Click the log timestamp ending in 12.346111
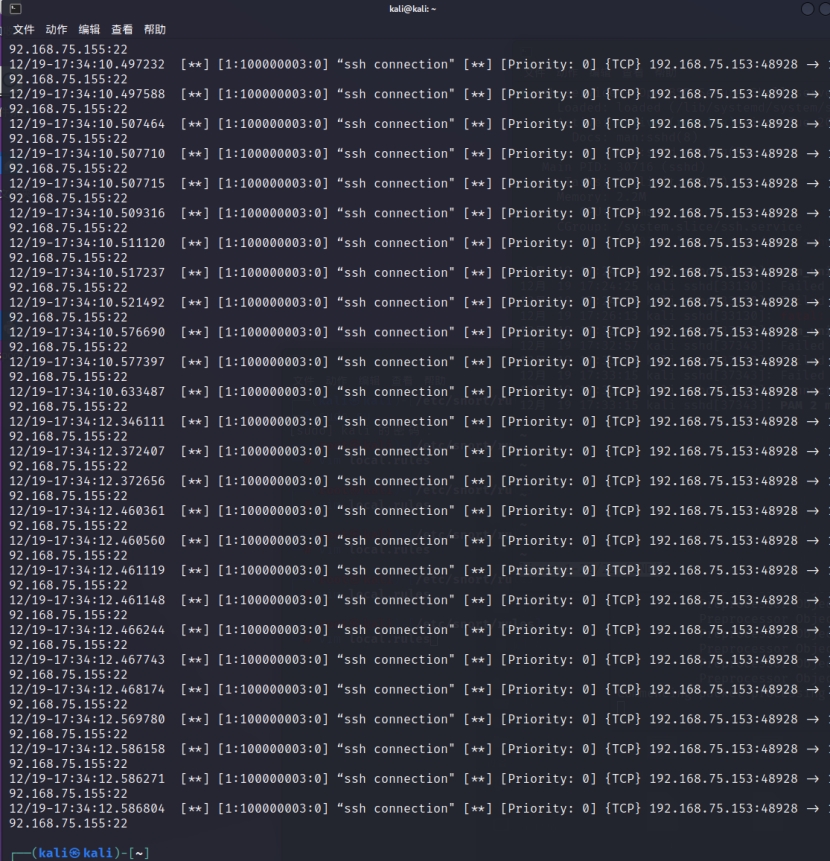 point(87,422)
